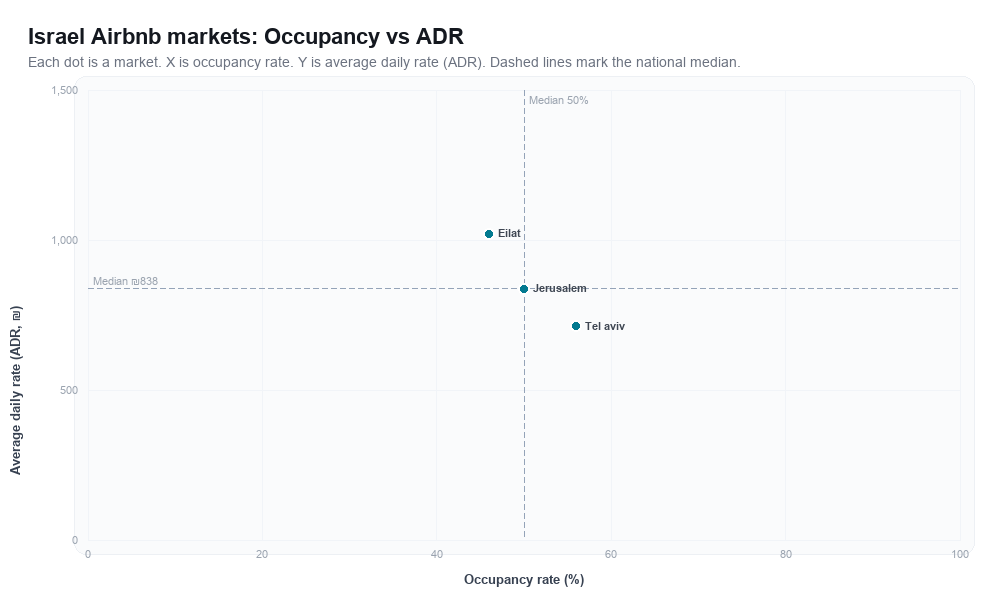Click the chart title Israel Airbnb markets

click(x=246, y=36)
